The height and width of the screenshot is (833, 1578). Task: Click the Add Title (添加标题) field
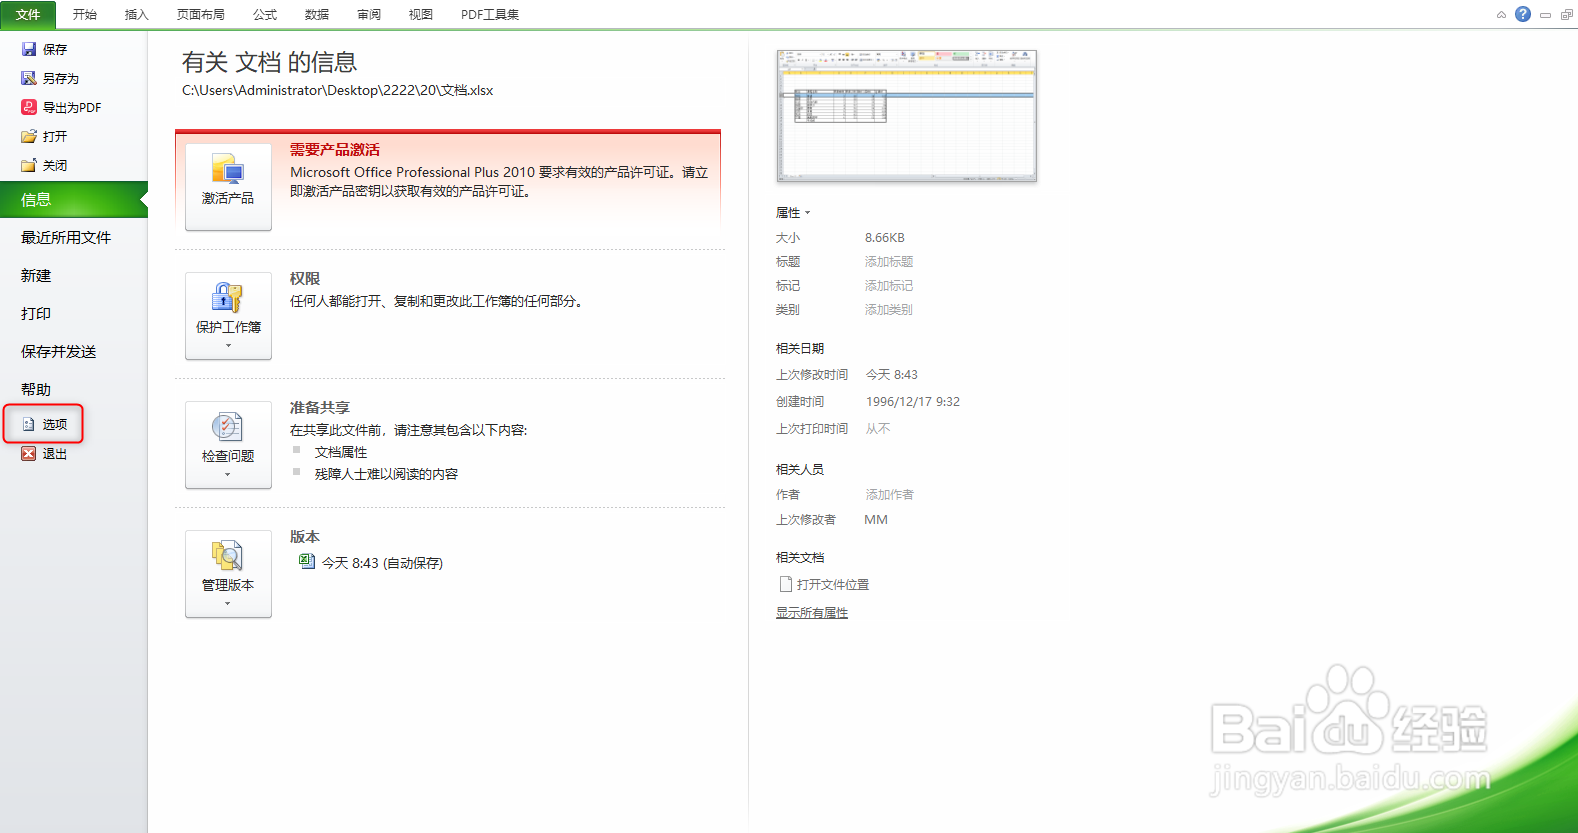tap(889, 262)
